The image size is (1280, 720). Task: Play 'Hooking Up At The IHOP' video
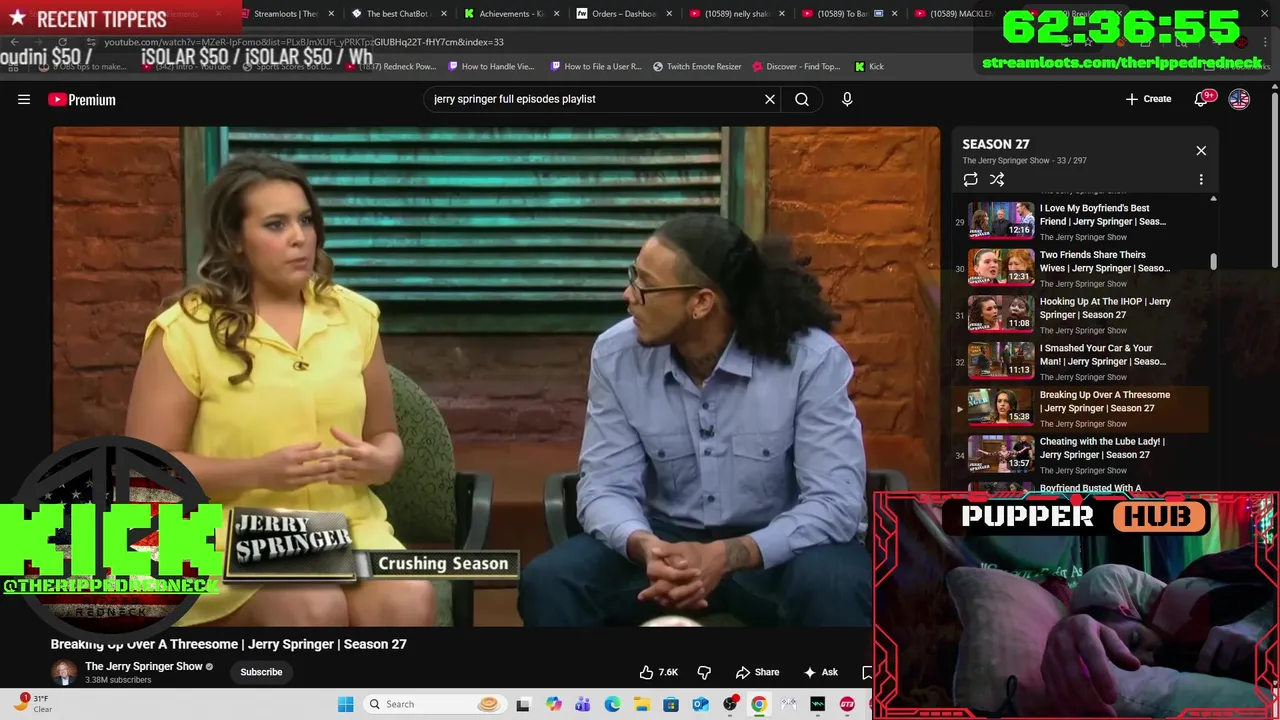click(x=1083, y=314)
